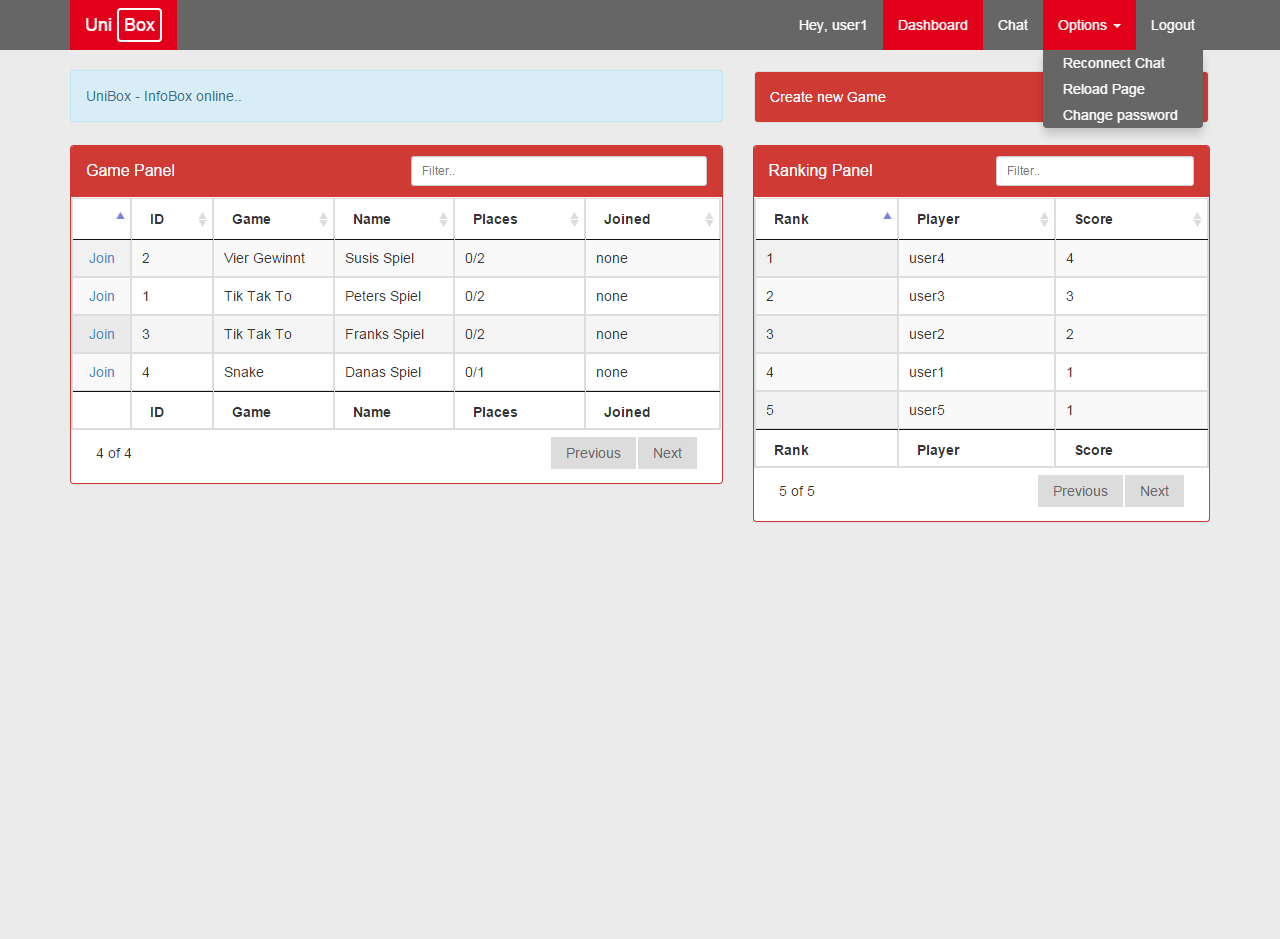Image resolution: width=1280 pixels, height=939 pixels.
Task: Sort Ranking Panel by Player column
Action: [976, 219]
